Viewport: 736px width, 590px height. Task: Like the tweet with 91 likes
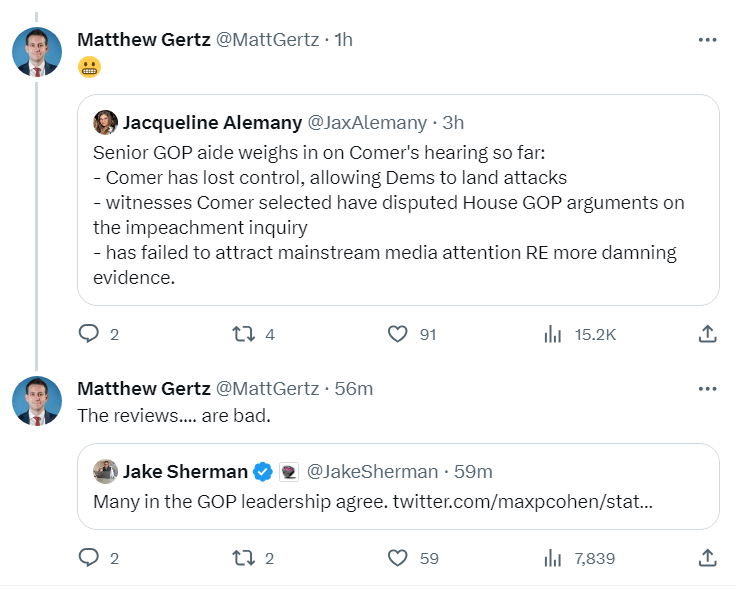[399, 334]
